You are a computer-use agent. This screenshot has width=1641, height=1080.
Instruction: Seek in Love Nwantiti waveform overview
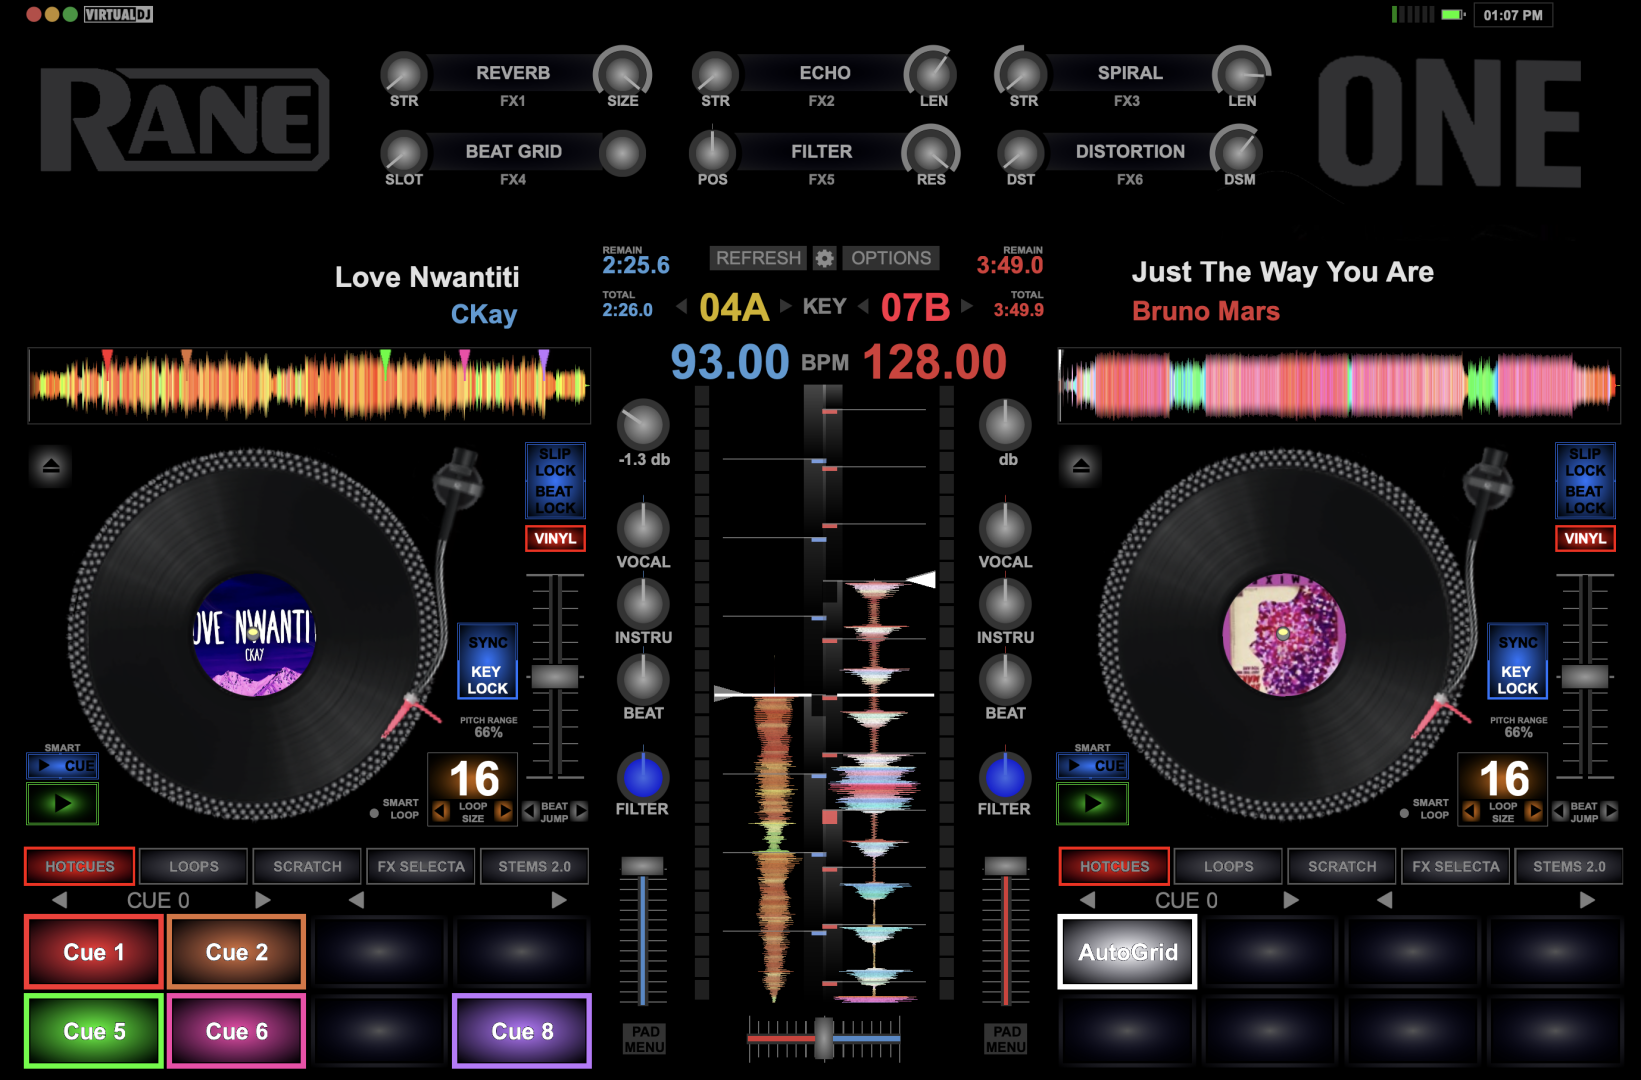point(309,385)
